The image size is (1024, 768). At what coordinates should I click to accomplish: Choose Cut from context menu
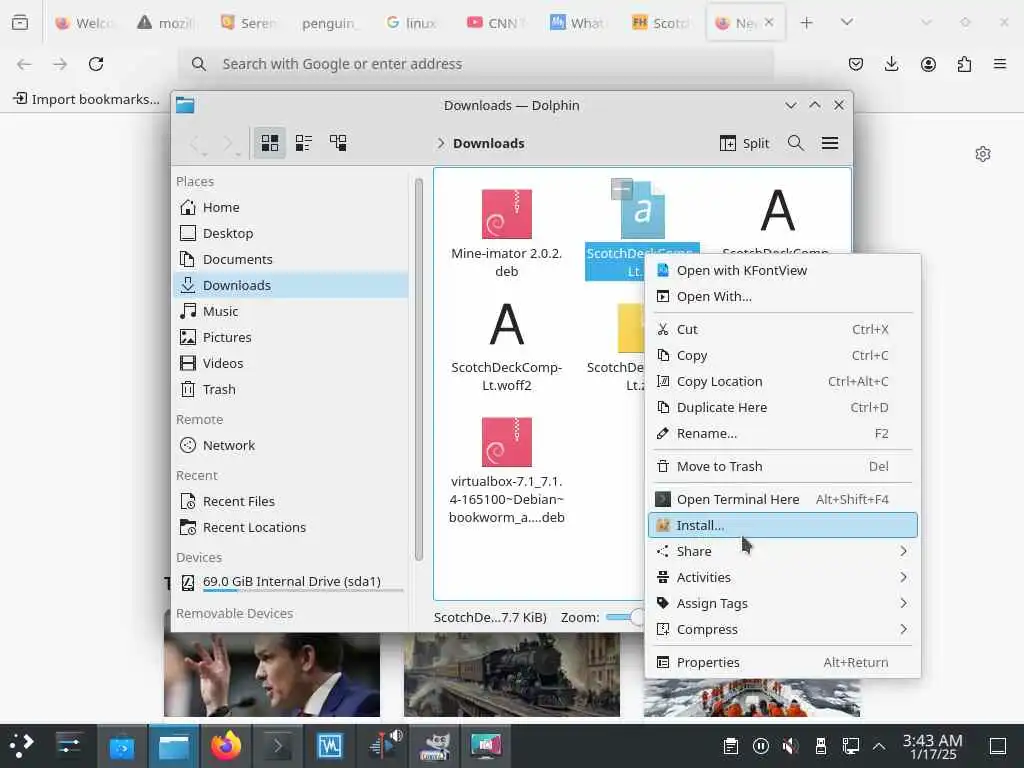pos(783,329)
